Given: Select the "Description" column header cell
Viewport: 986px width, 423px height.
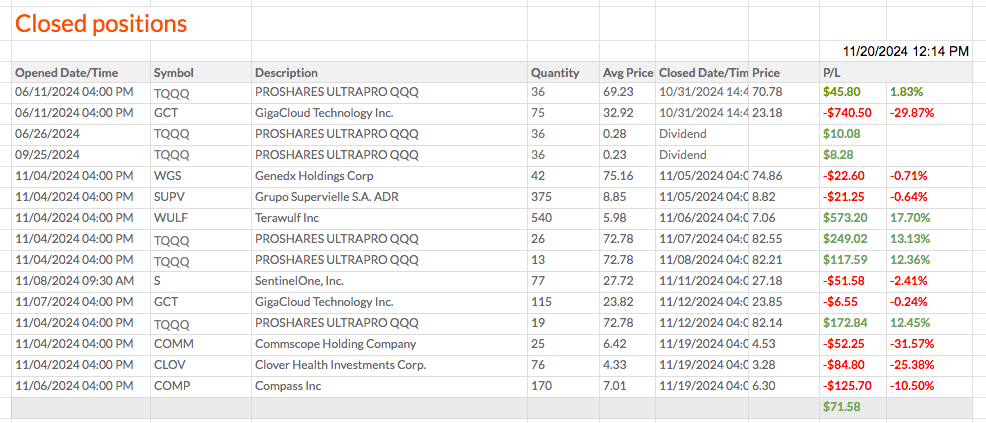Looking at the screenshot, I should (x=287, y=72).
